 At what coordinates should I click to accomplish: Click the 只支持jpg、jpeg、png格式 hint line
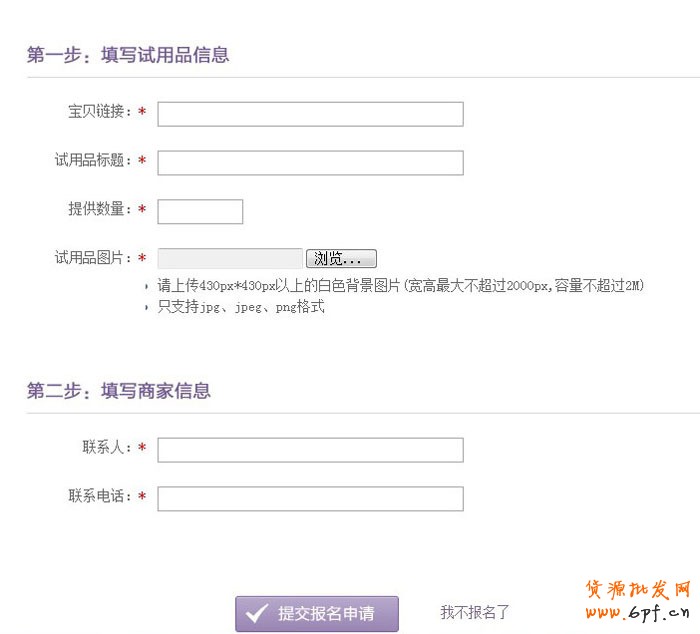pyautogui.click(x=241, y=307)
